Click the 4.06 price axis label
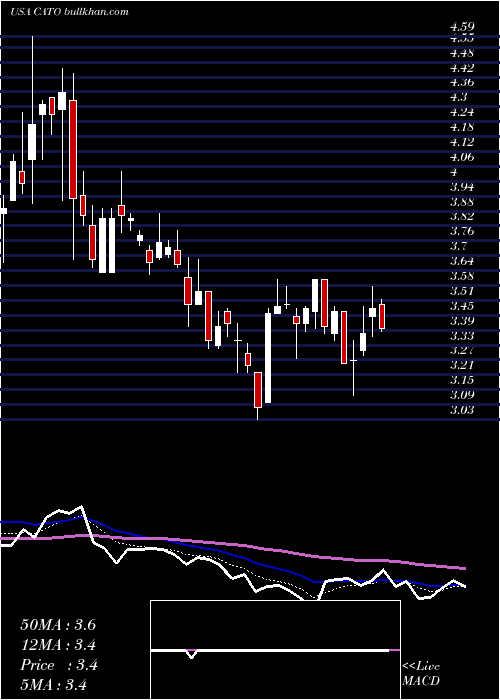500x700 pixels. pos(462,157)
